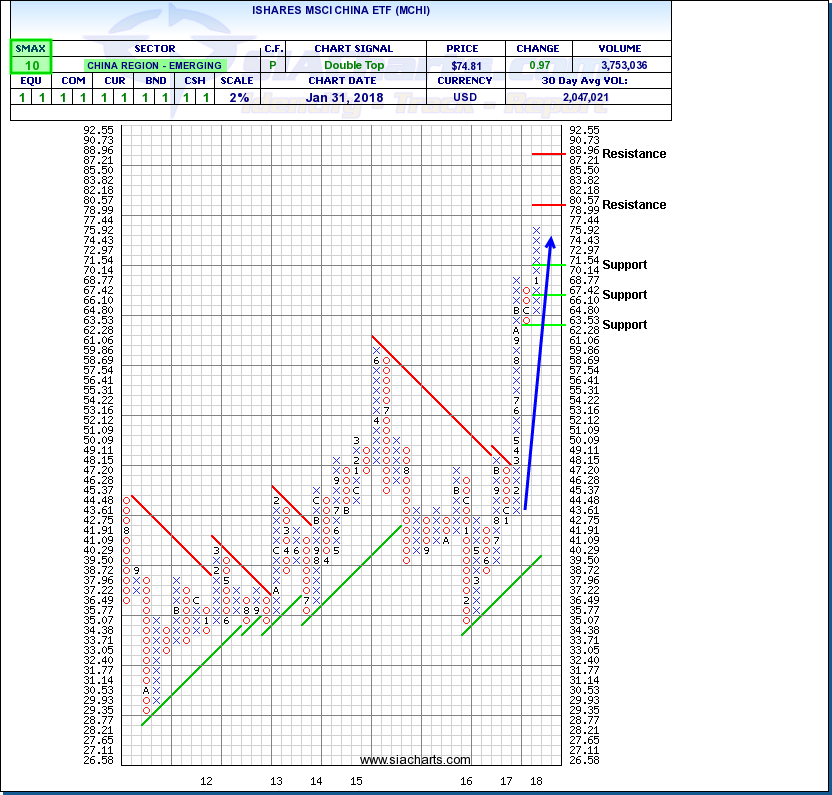Click the EQU column header
This screenshot has height=795, width=832.
[x=30, y=82]
